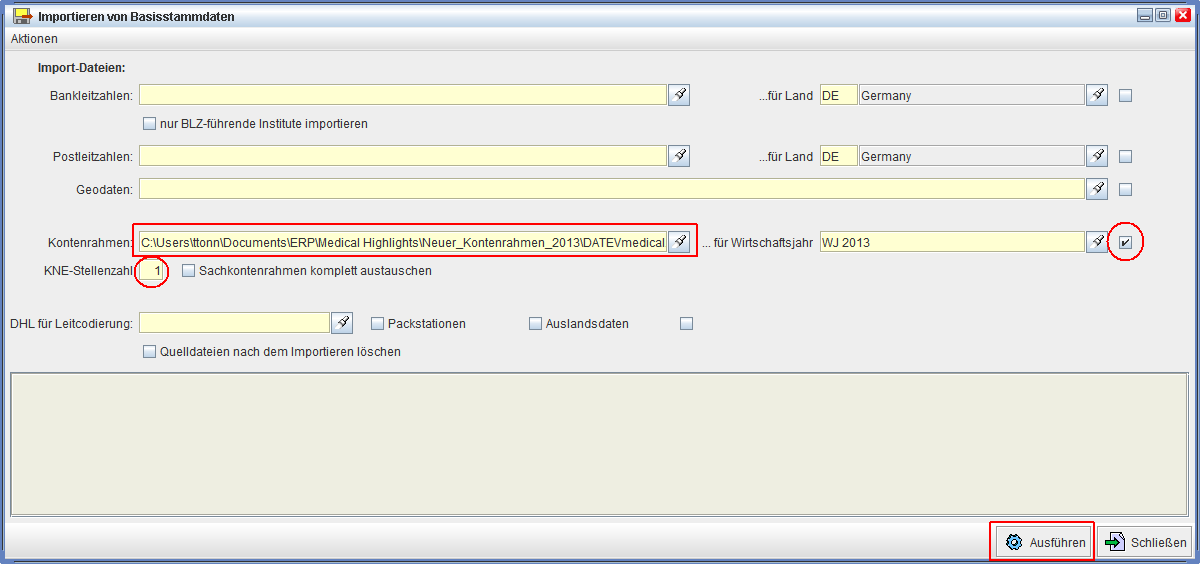Enable Quelldateien nach dem Importieren löschen

(x=150, y=351)
